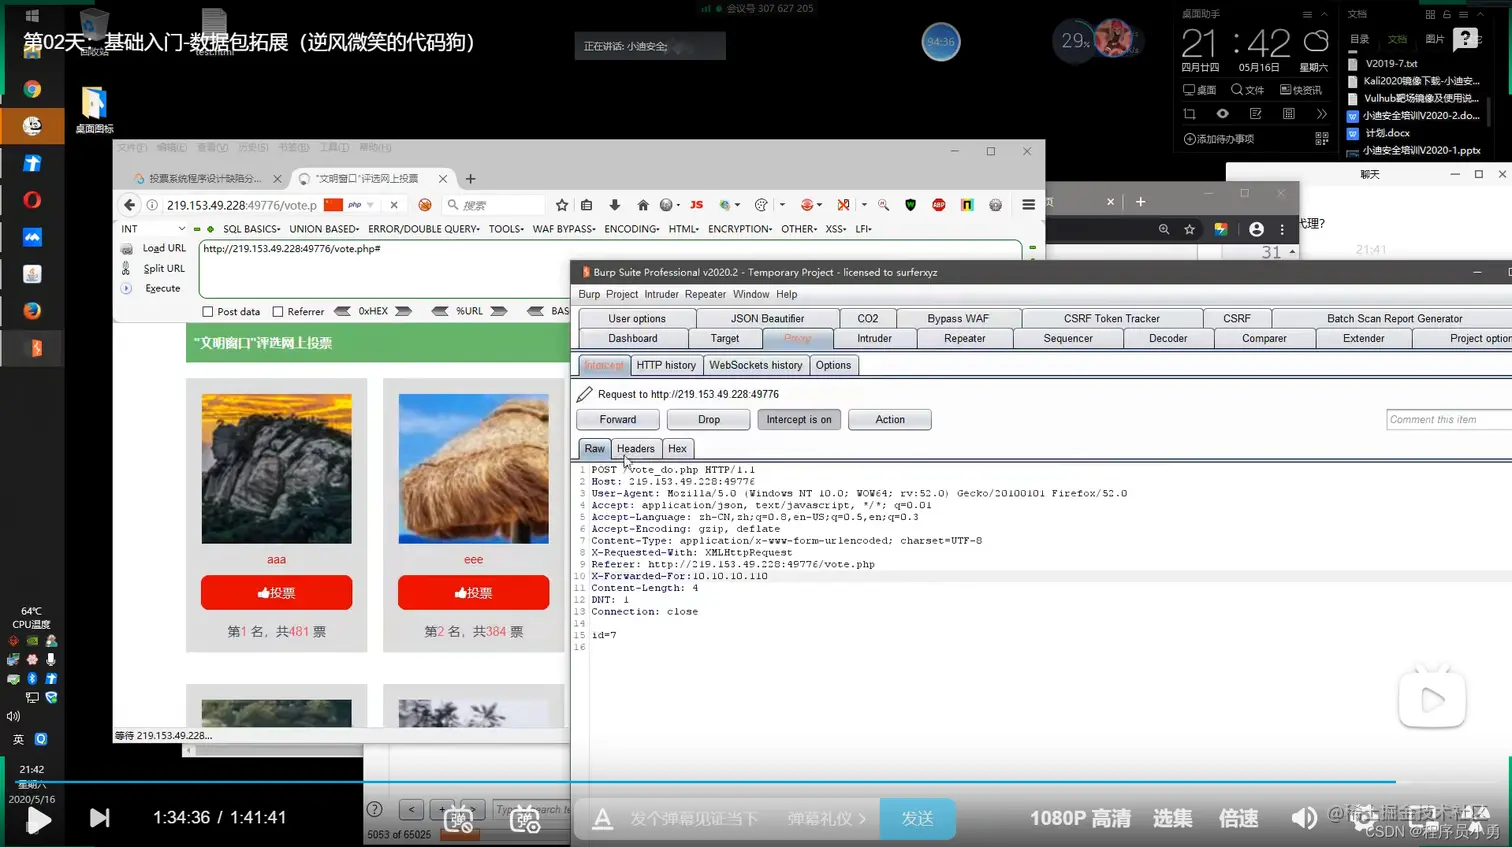Open 桌面图标 folder on desktop

[x=94, y=110]
